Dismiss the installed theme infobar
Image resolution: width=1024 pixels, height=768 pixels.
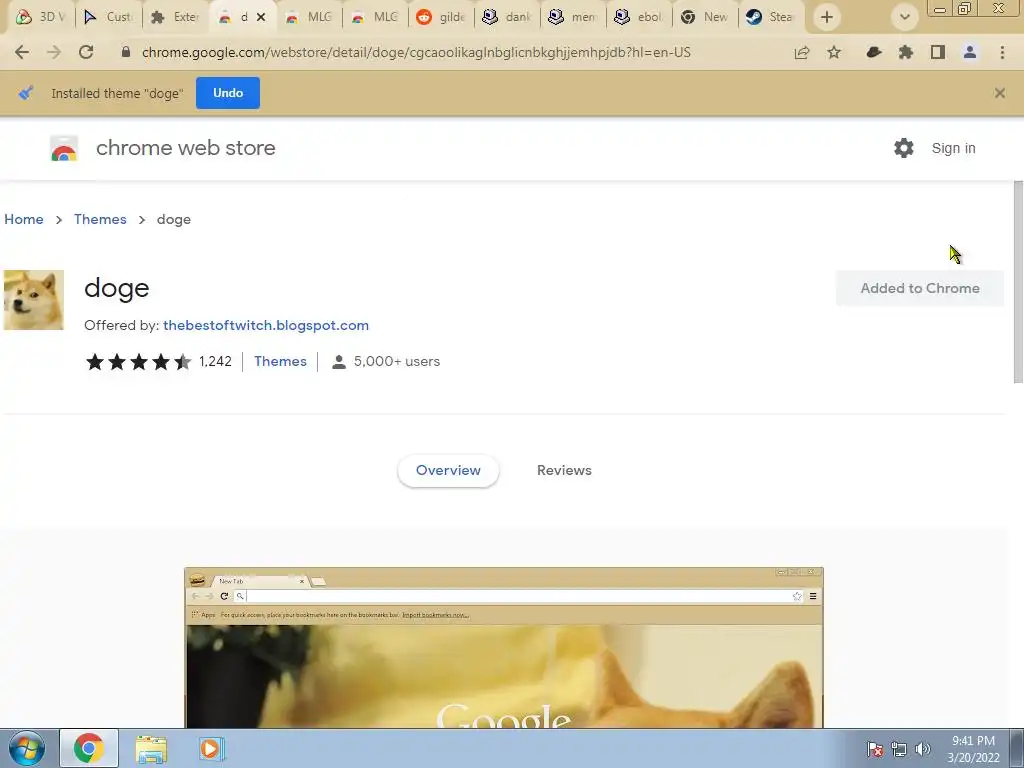(x=1000, y=93)
